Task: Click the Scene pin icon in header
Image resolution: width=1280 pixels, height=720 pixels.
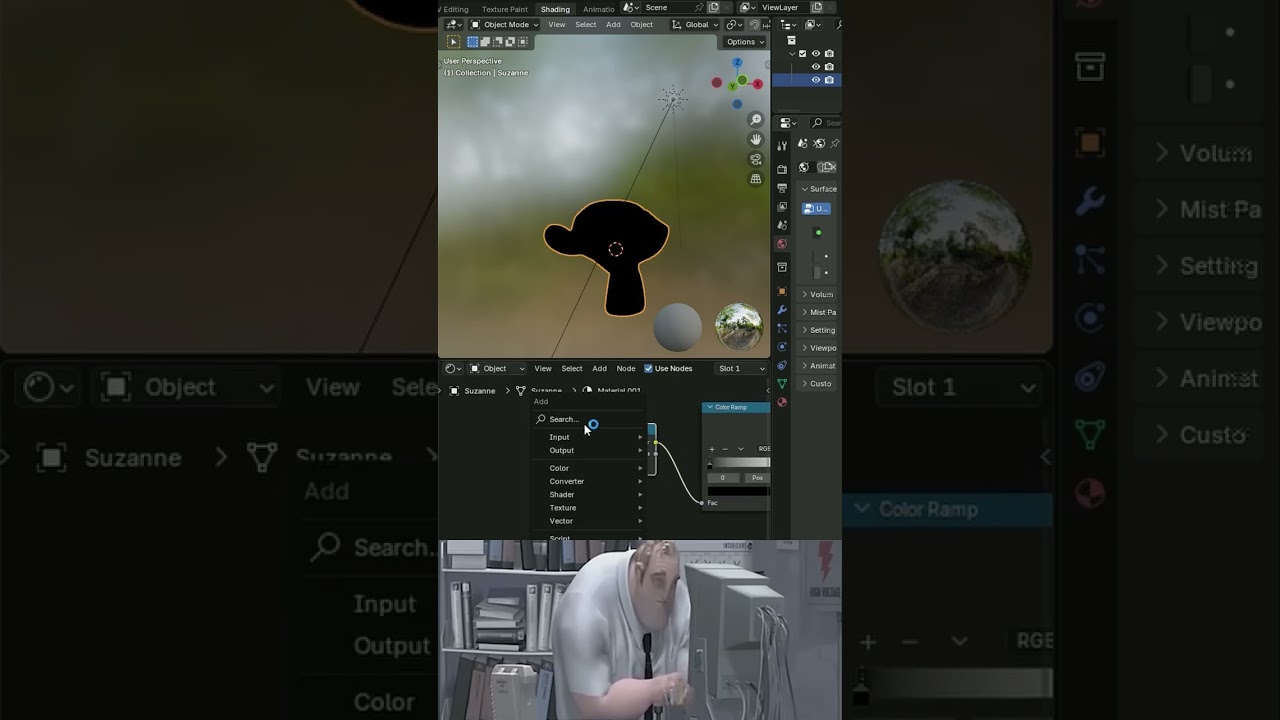Action: pyautogui.click(x=699, y=8)
